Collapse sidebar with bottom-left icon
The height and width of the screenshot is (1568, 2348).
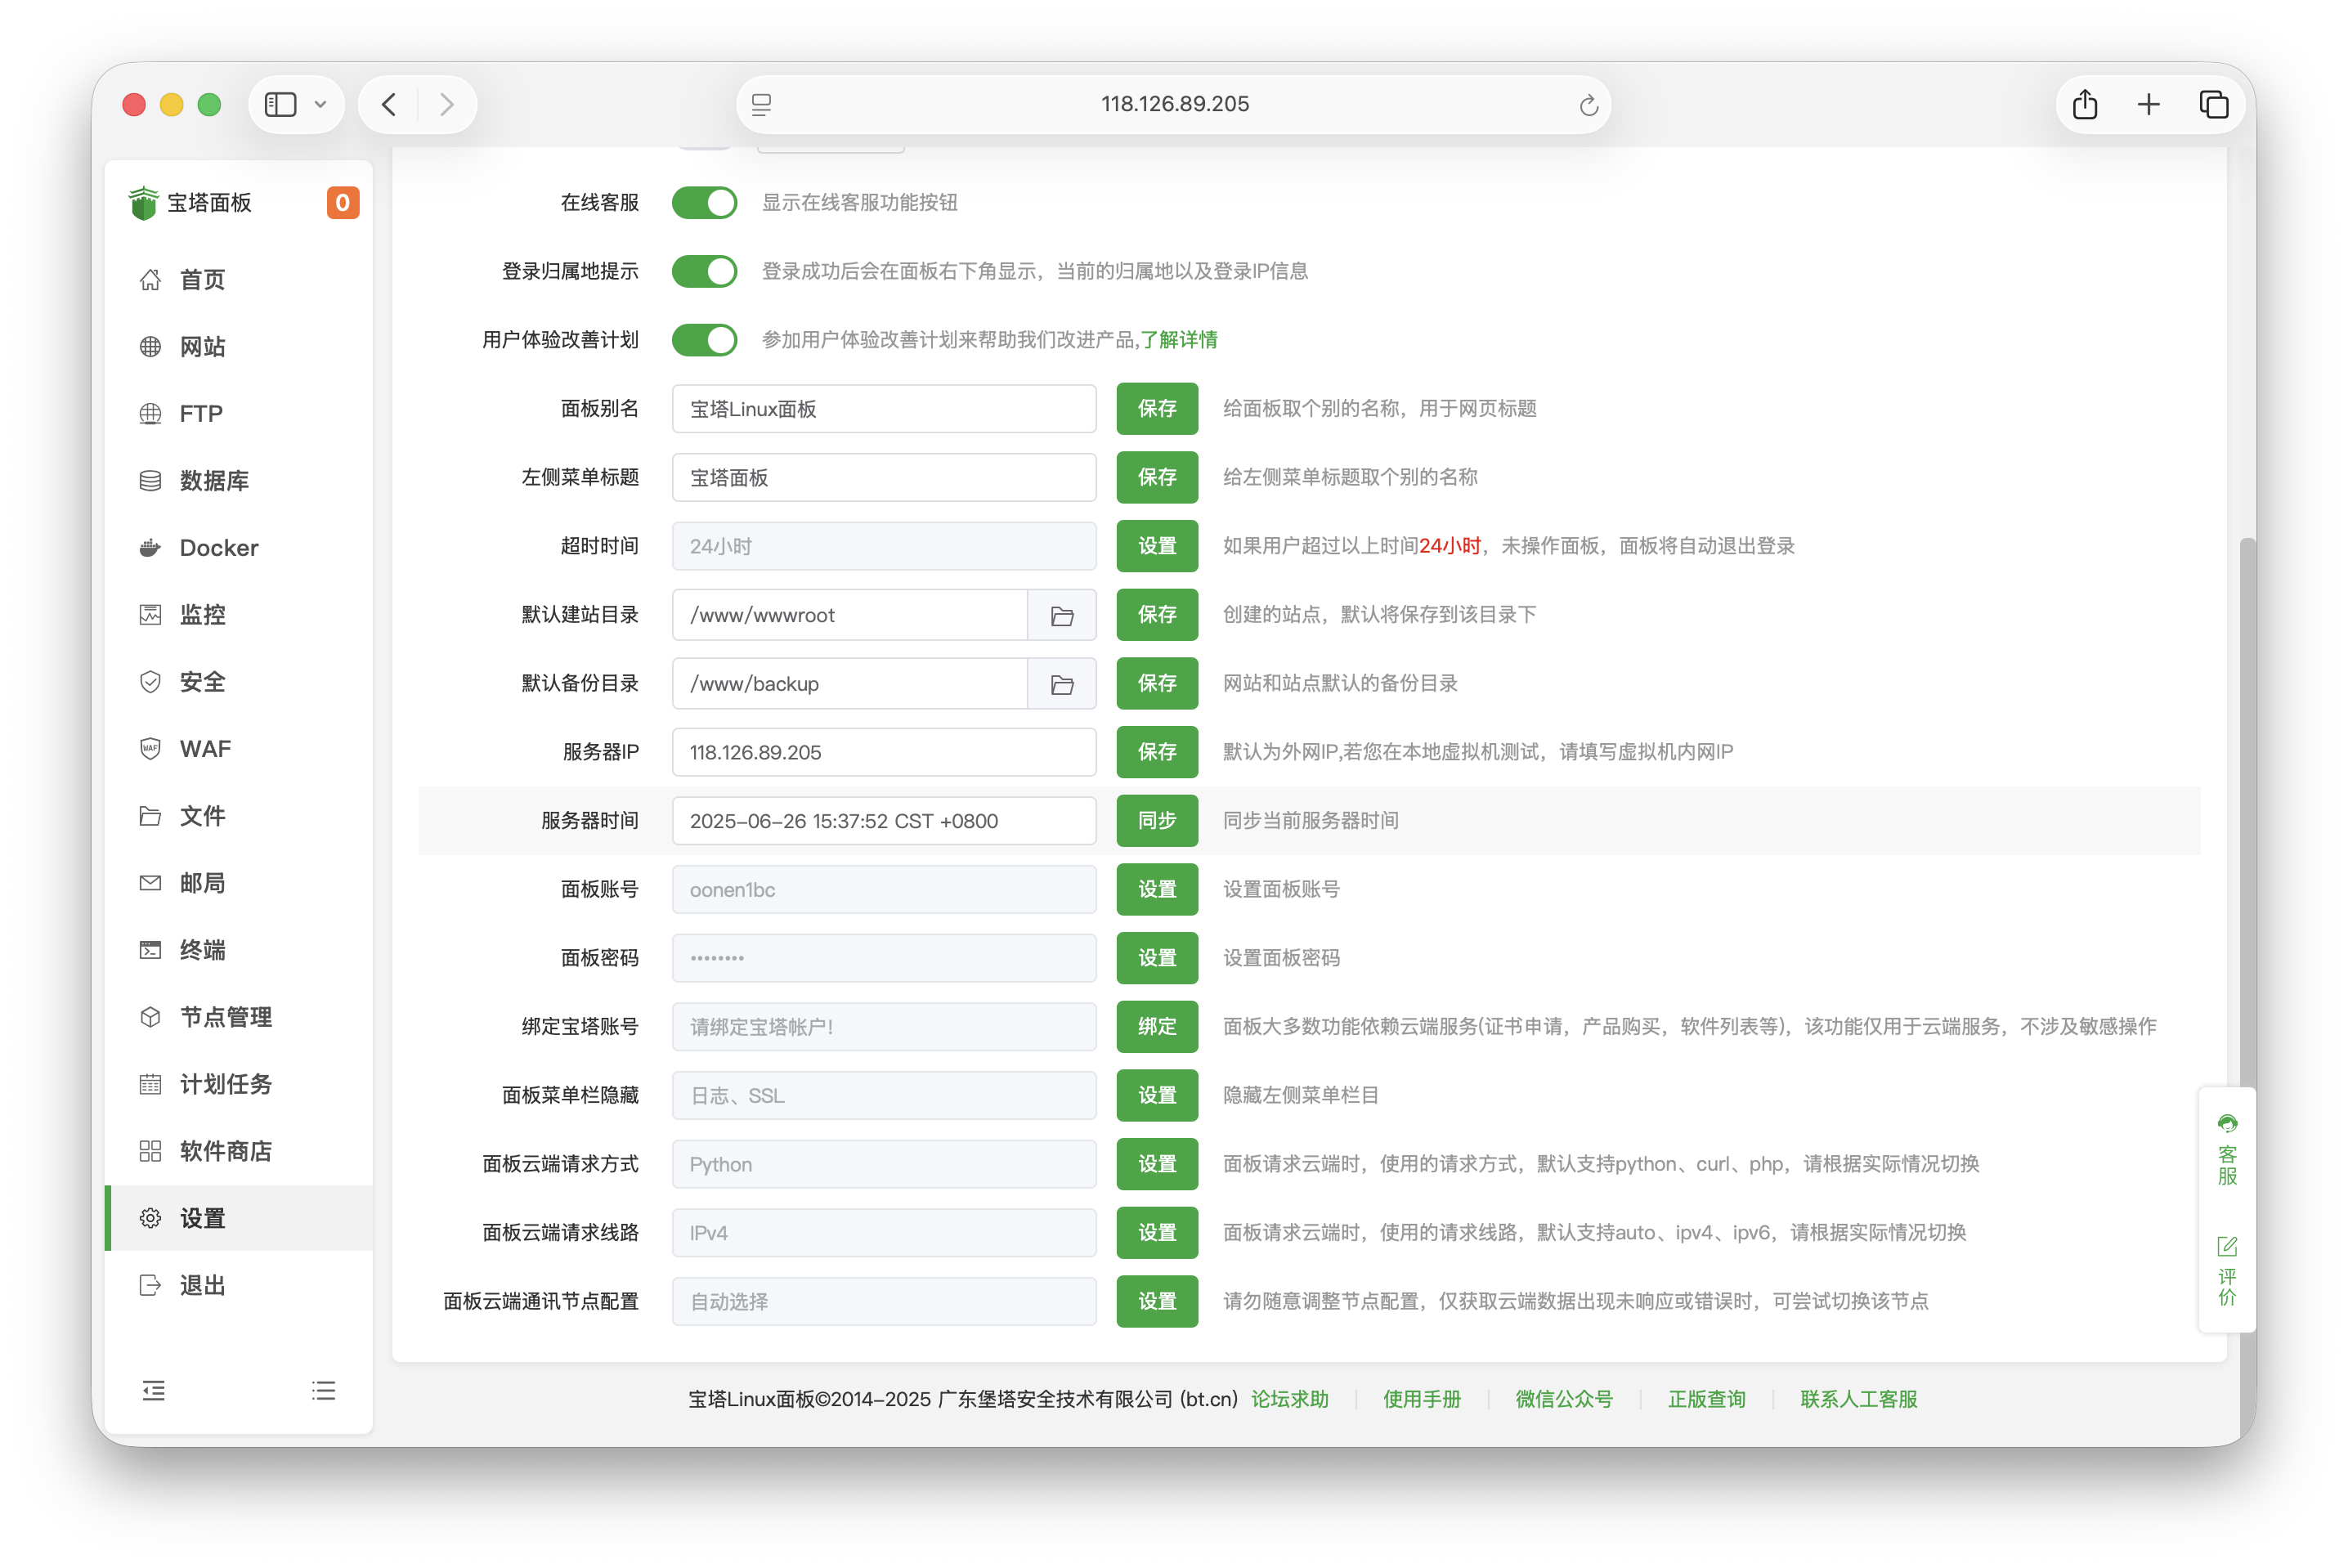point(153,1390)
